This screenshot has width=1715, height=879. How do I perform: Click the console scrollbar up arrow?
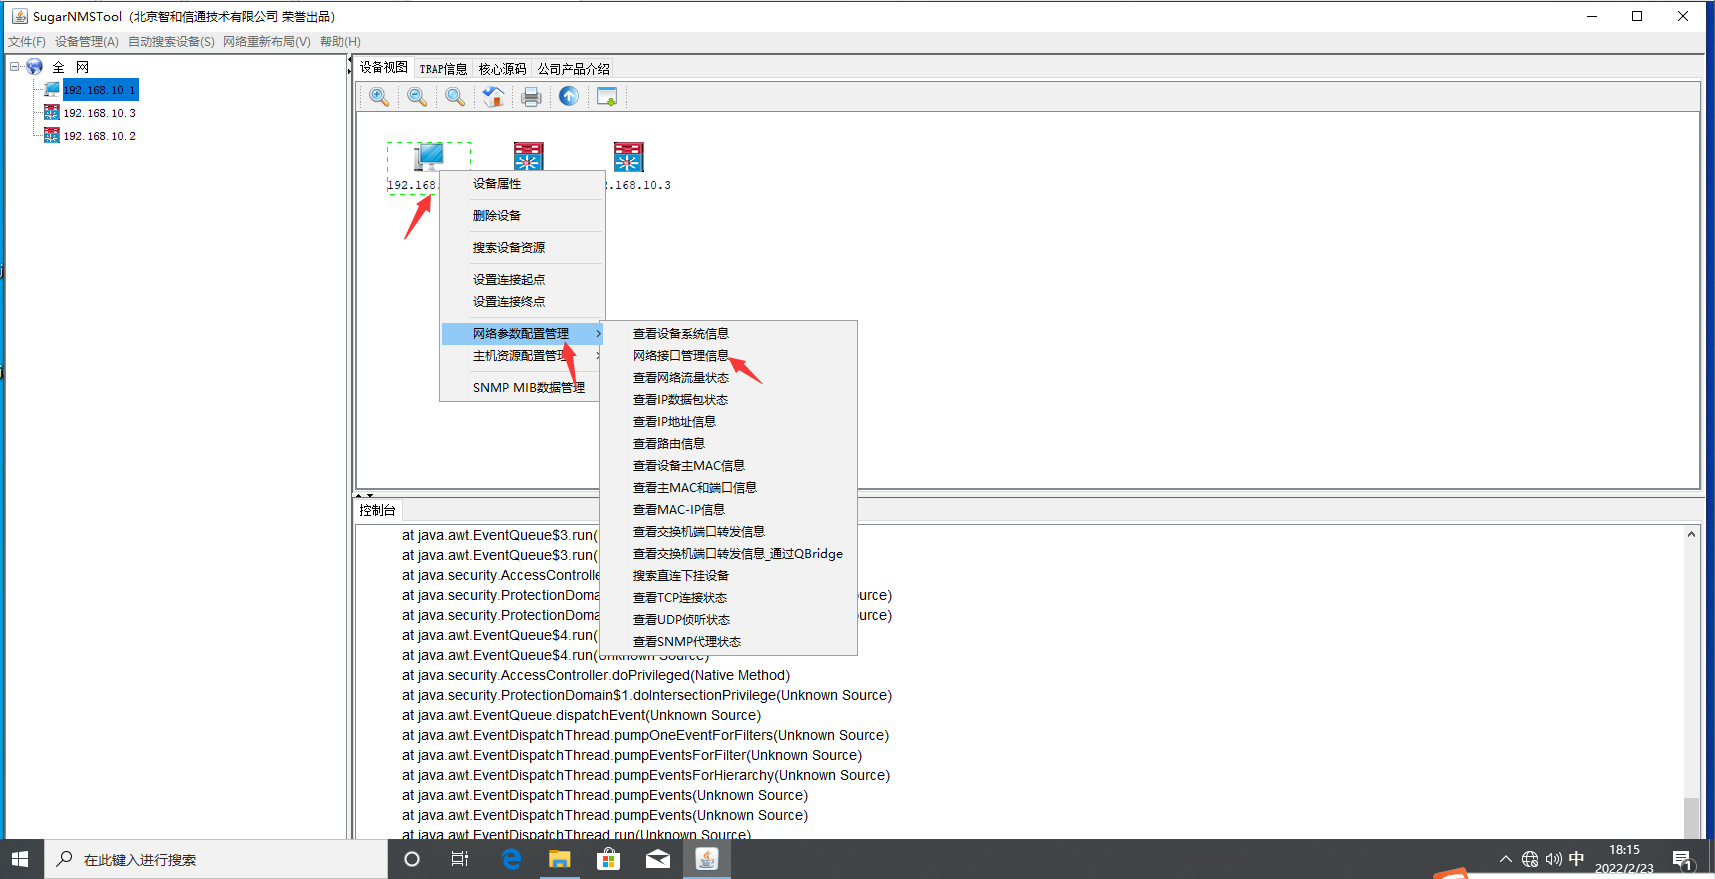coord(1691,534)
